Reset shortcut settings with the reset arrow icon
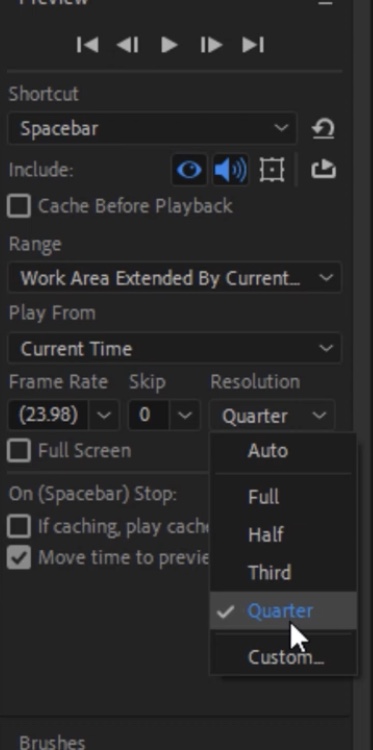Screen dimensions: 373x750 click(x=323, y=128)
